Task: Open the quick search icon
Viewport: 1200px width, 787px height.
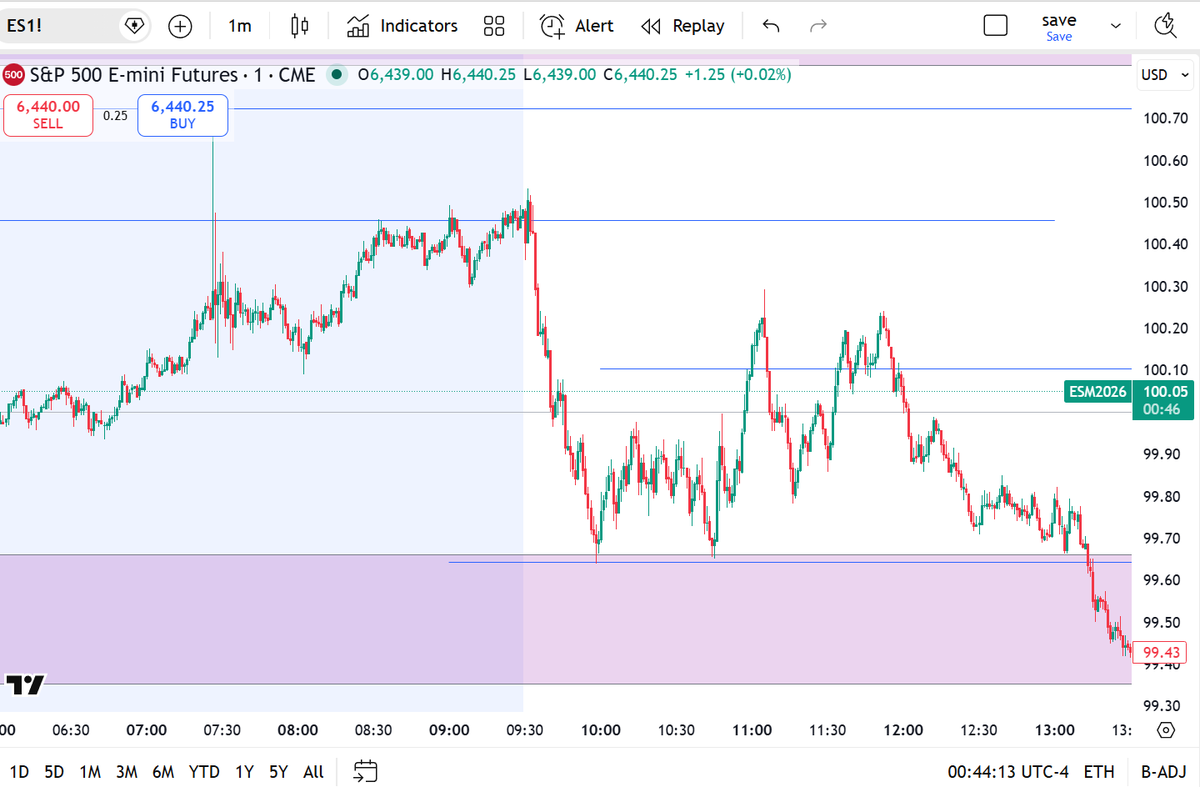Action: (1165, 26)
